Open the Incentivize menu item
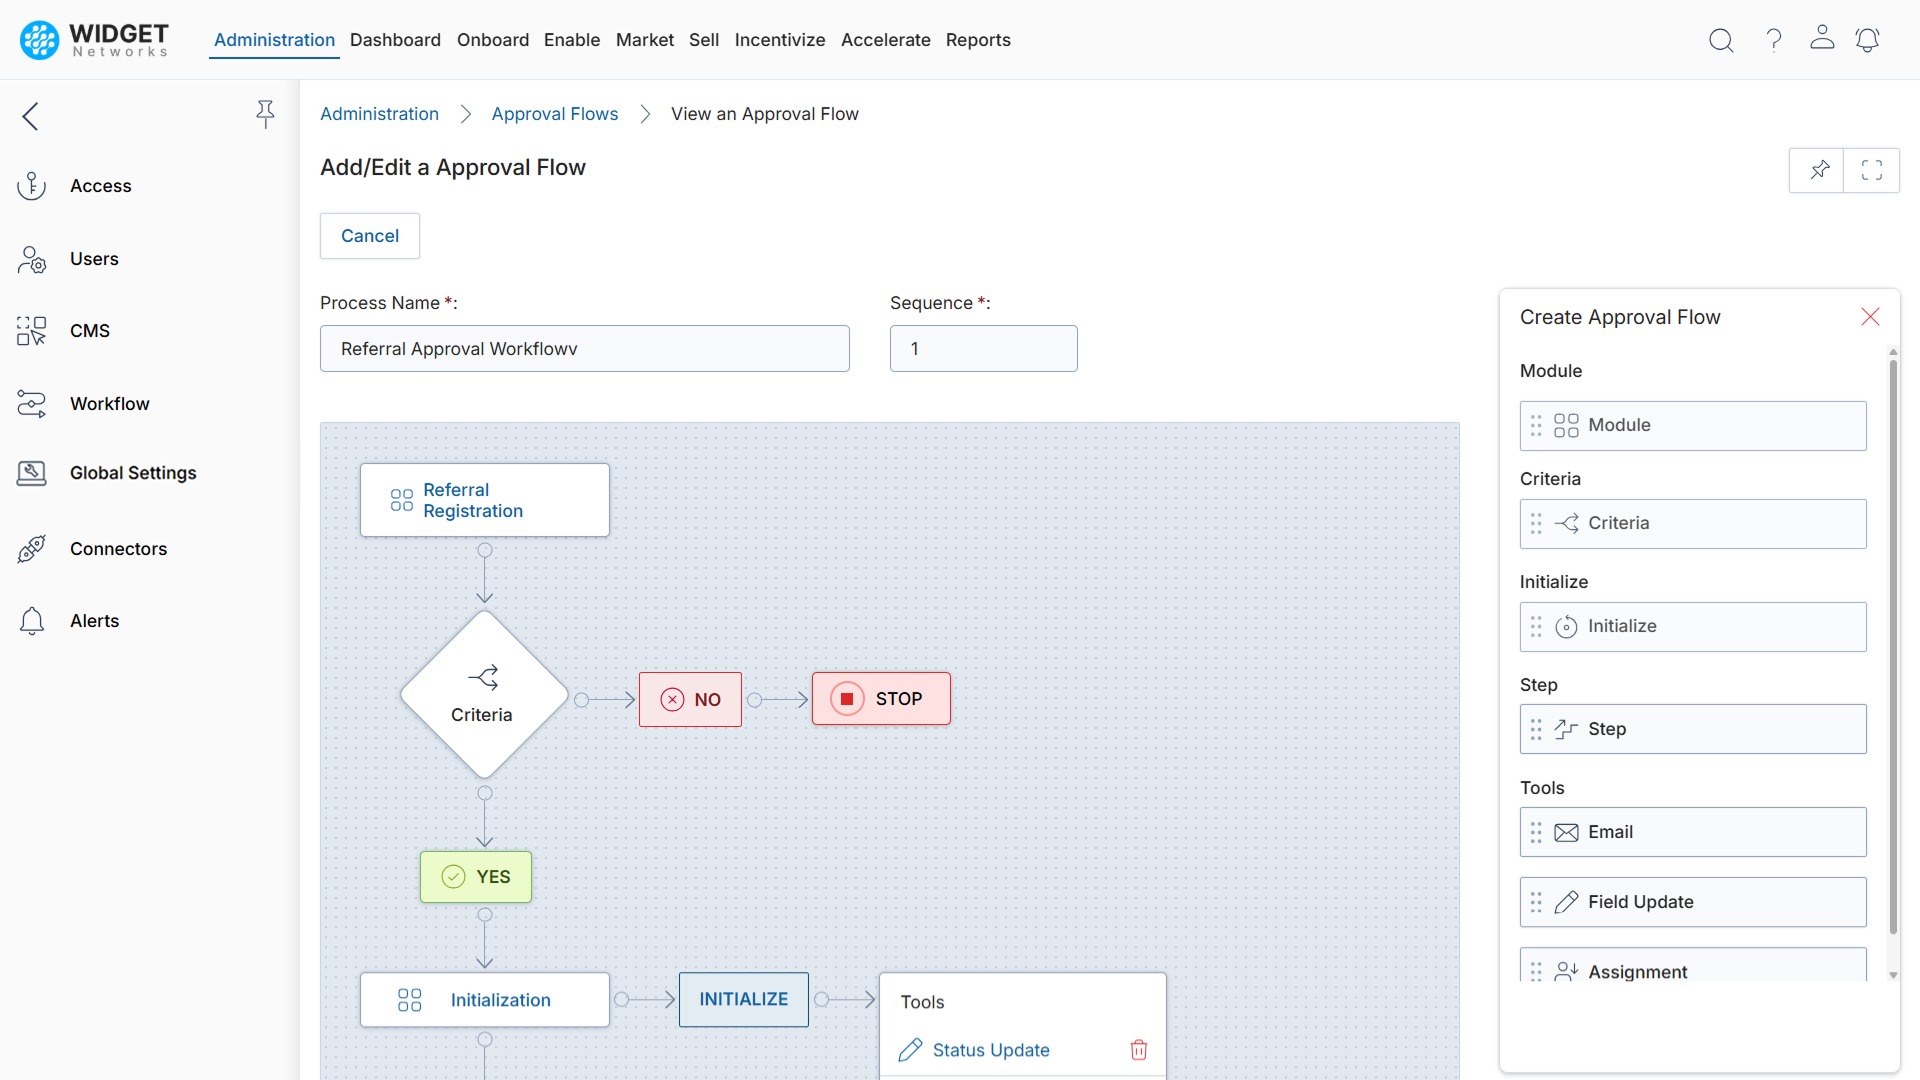 click(780, 40)
